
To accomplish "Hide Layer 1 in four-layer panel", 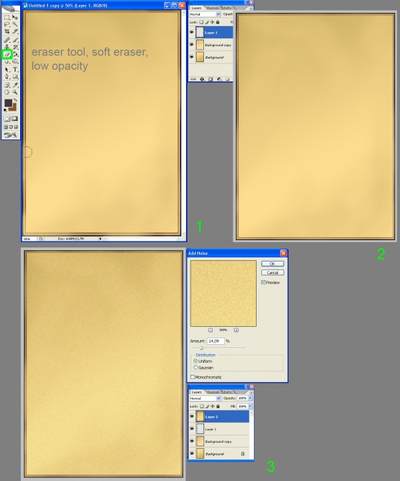I will click(x=192, y=429).
